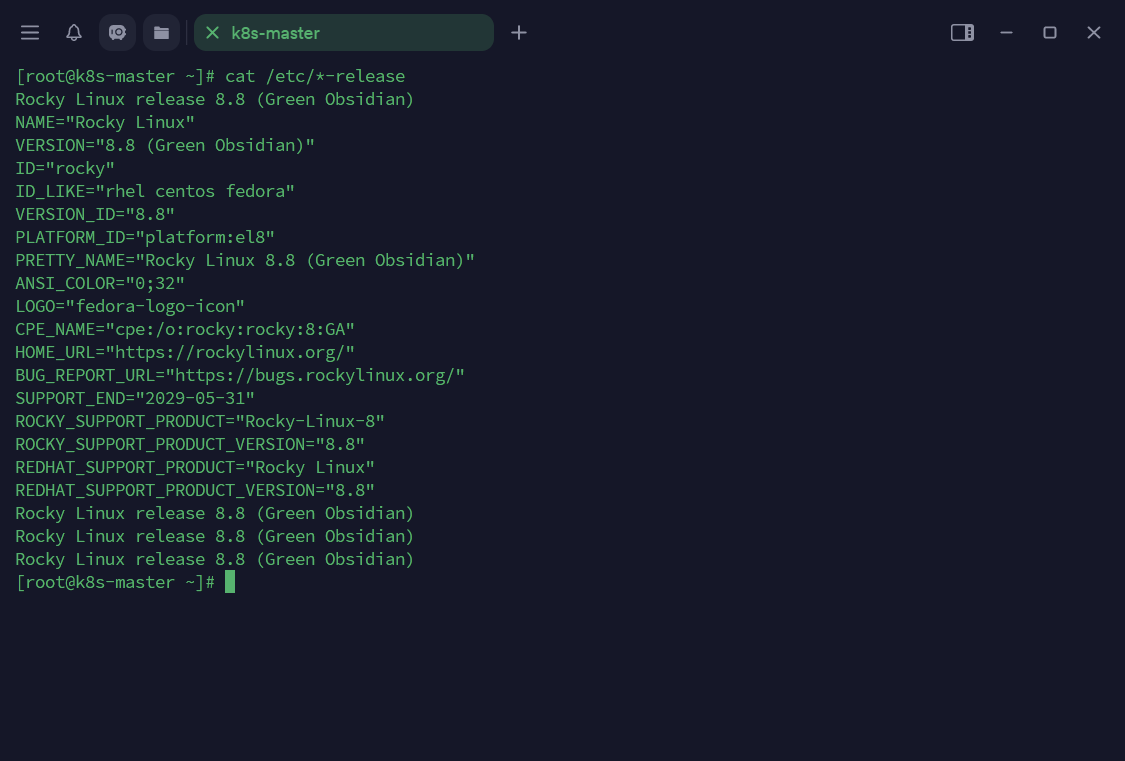Close the terminal window
This screenshot has height=761, width=1125.
click(x=1094, y=33)
